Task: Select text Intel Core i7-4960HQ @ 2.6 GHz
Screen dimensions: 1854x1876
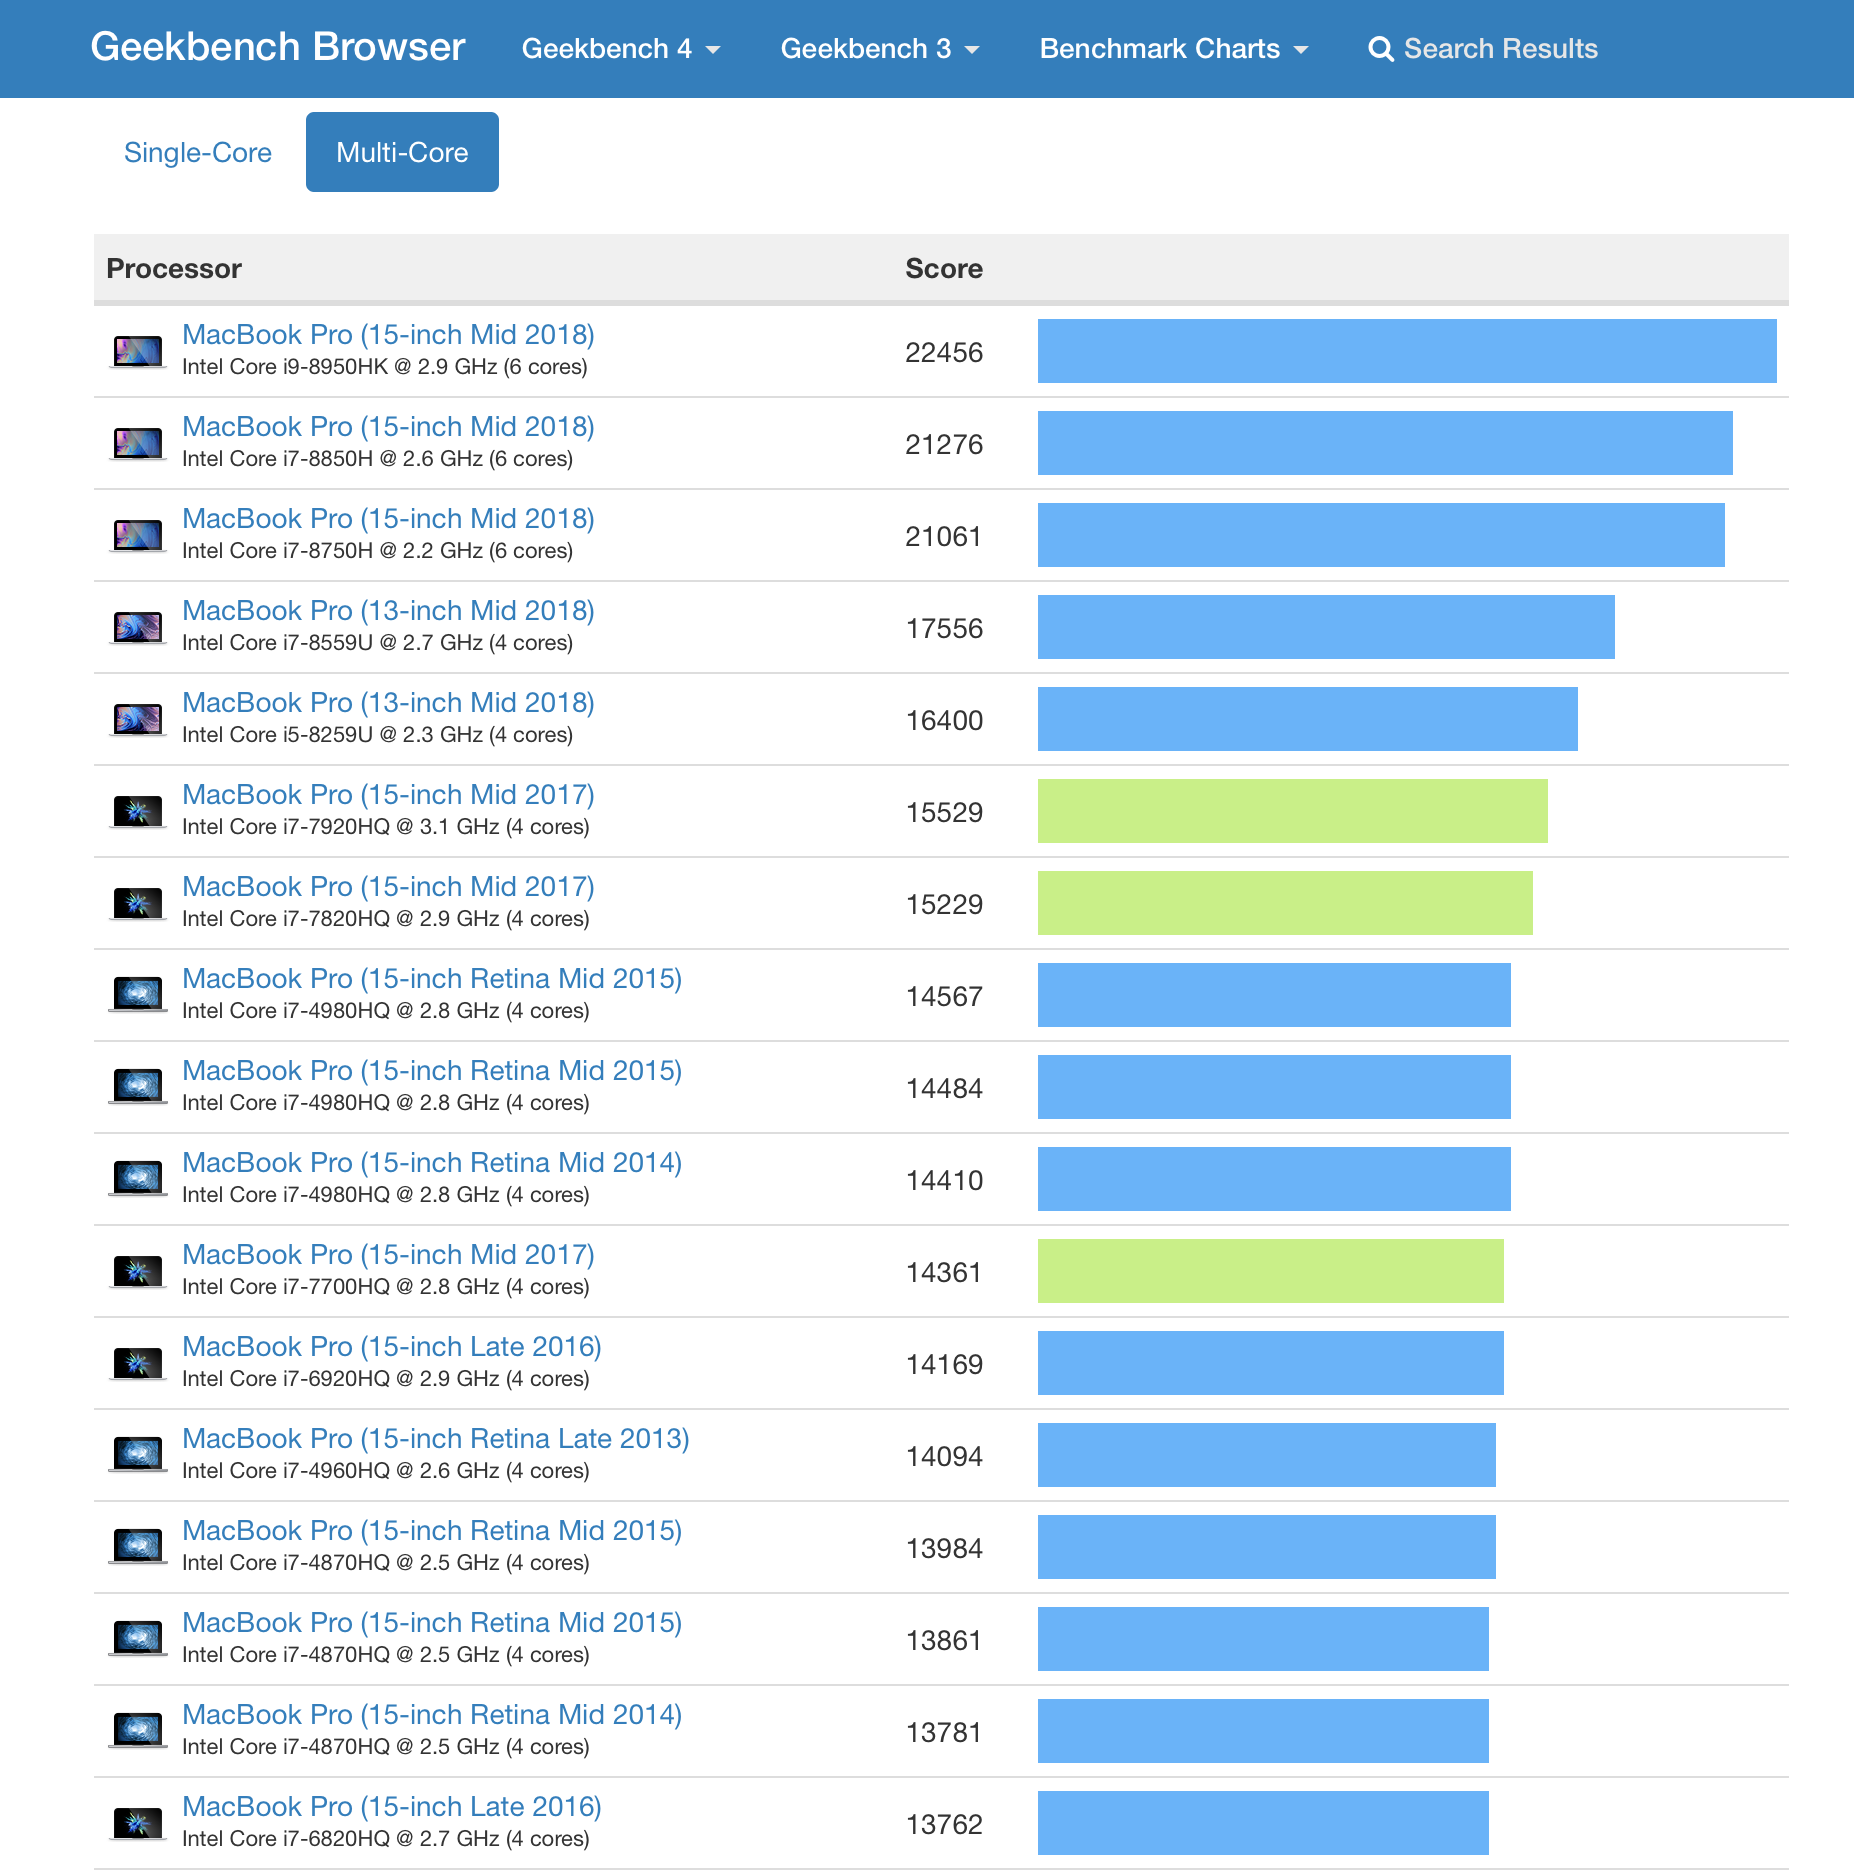Action: click(340, 1471)
